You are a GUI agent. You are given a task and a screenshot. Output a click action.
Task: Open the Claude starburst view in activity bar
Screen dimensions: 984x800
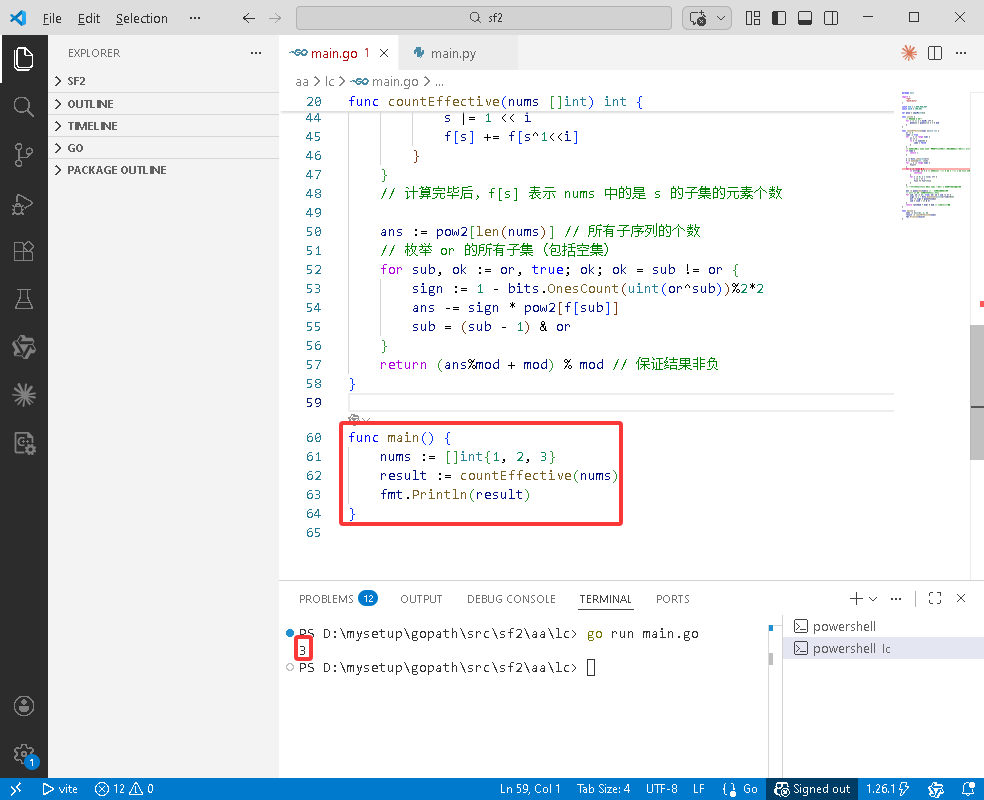pyautogui.click(x=24, y=395)
